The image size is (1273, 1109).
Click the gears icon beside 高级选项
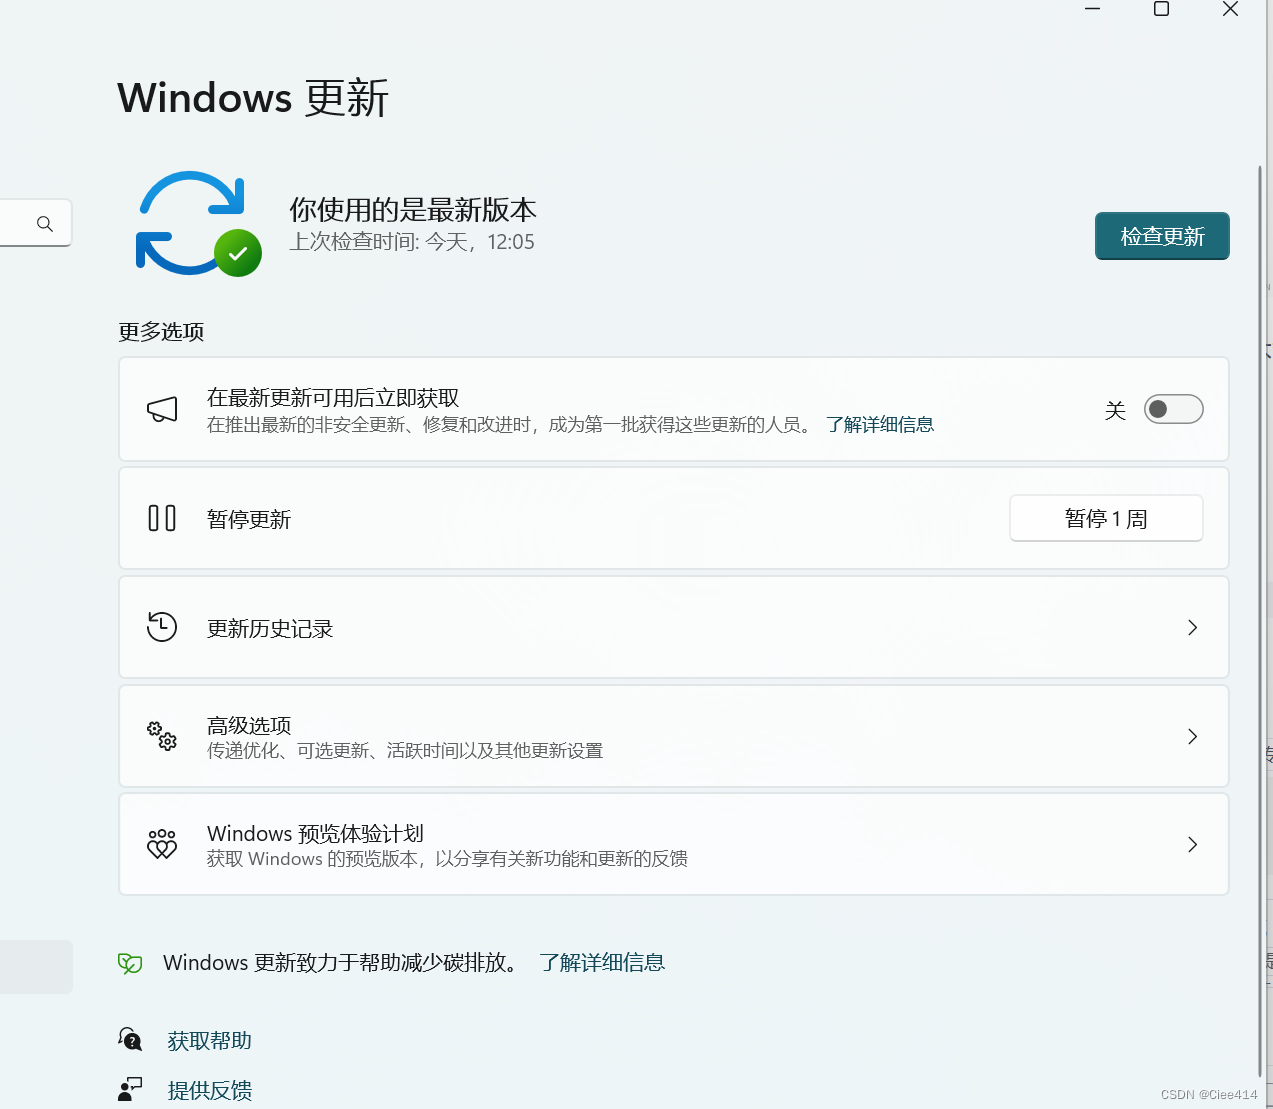(161, 736)
